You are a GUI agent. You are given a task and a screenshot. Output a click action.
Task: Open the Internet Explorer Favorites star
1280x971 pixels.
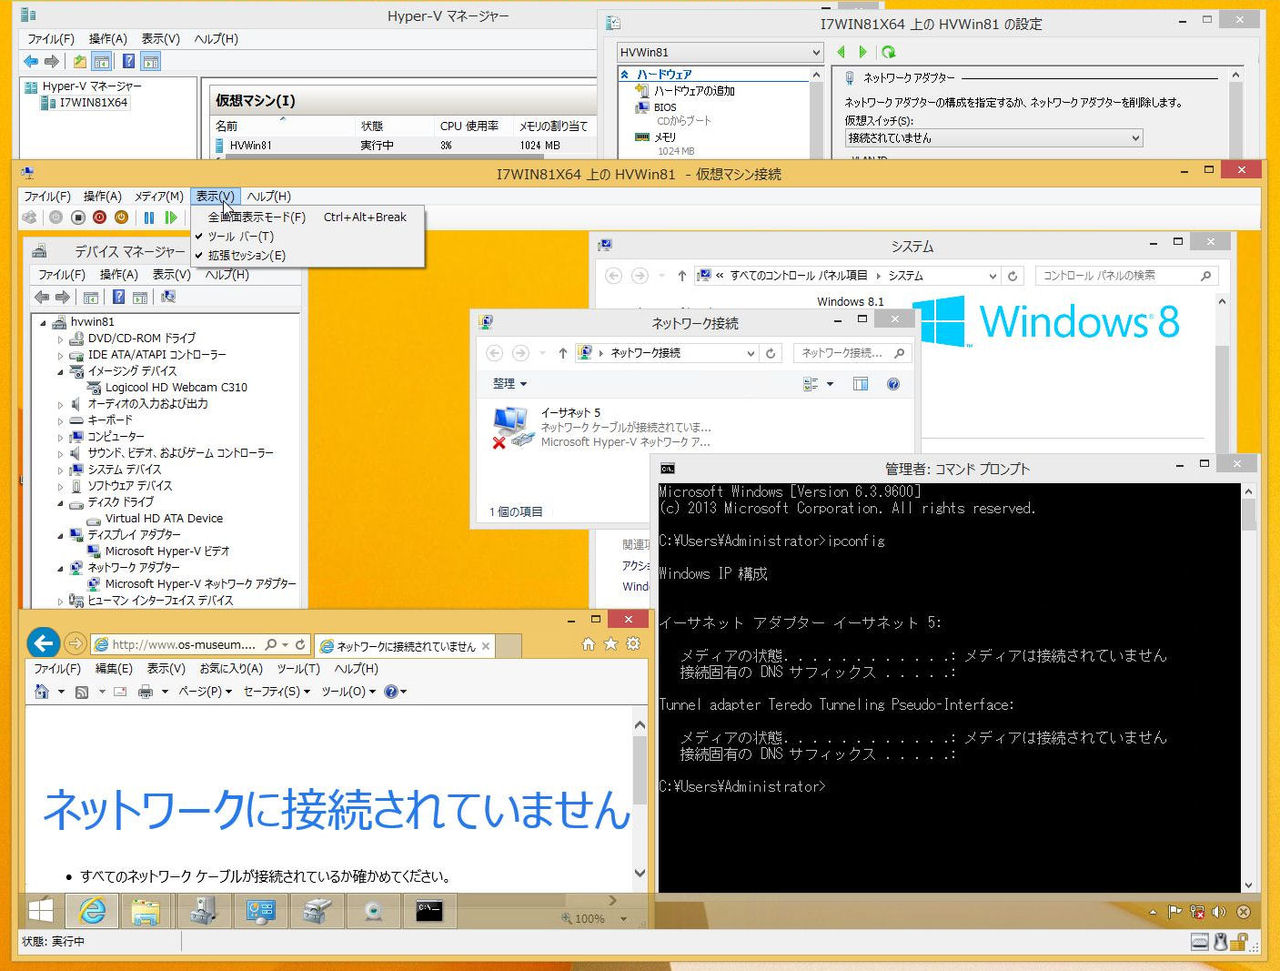click(610, 644)
